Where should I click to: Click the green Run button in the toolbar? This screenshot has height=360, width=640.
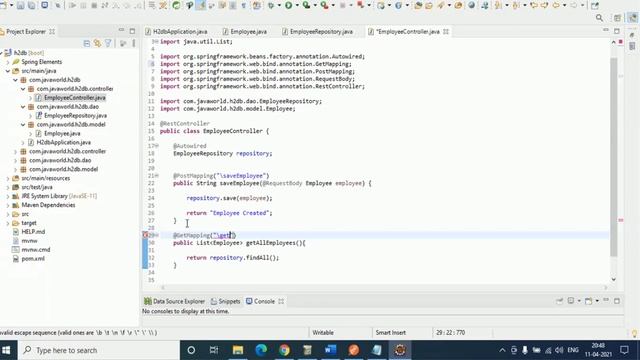[x=288, y=5]
